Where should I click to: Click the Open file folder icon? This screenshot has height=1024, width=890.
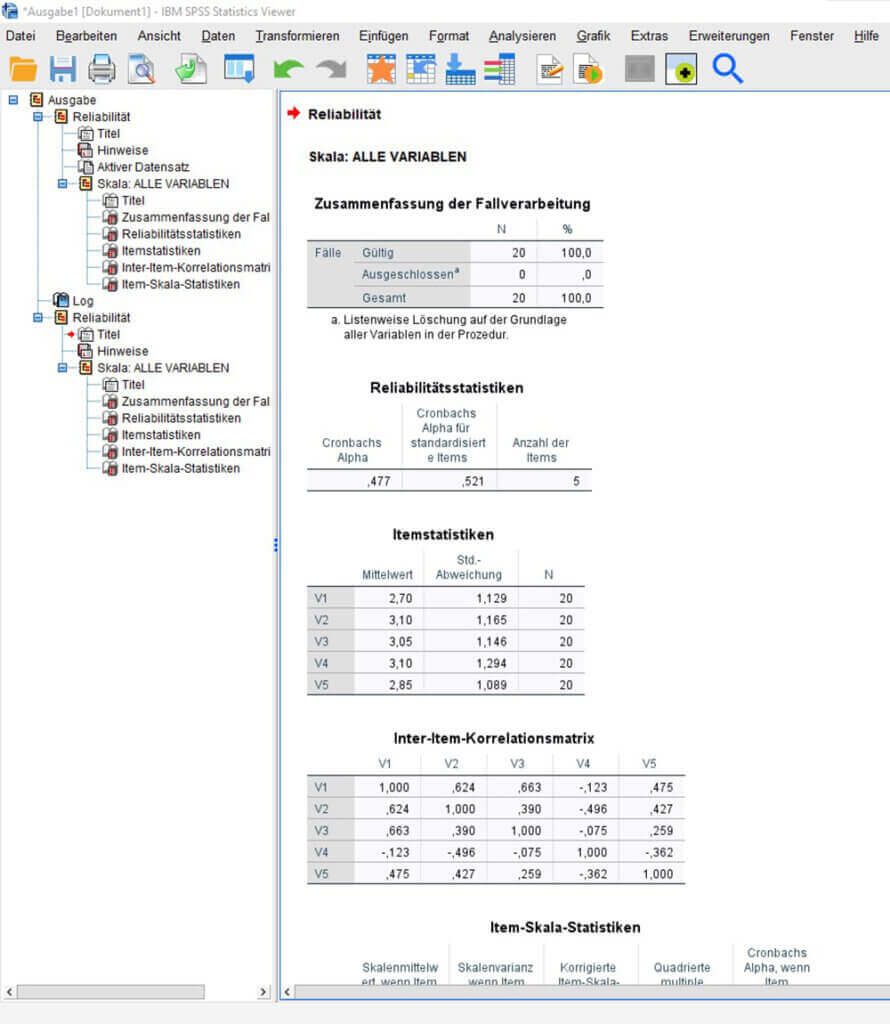[x=23, y=69]
